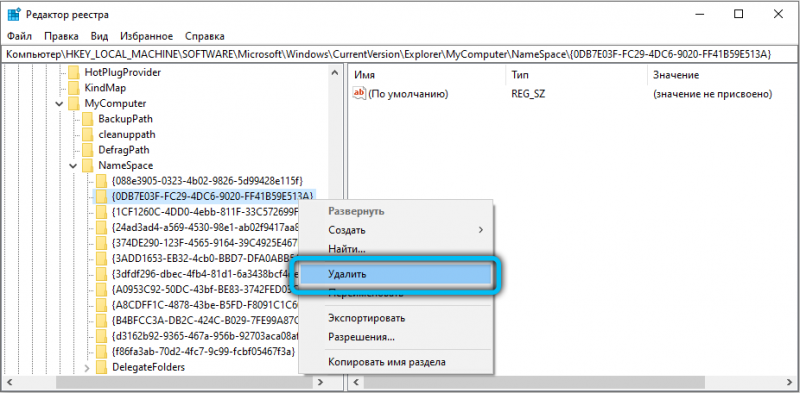Select the NameSpace folder icon

(x=88, y=165)
